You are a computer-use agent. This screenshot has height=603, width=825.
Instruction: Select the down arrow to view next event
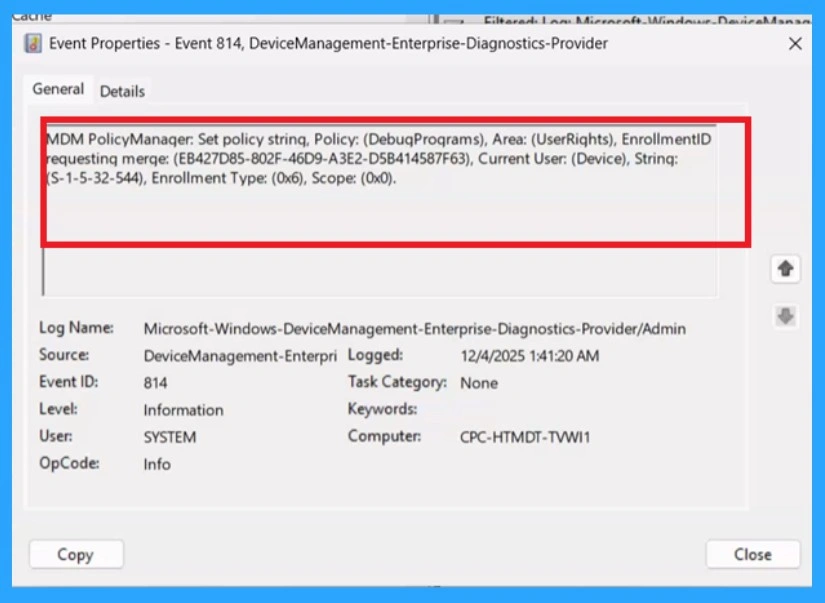pyautogui.click(x=786, y=314)
